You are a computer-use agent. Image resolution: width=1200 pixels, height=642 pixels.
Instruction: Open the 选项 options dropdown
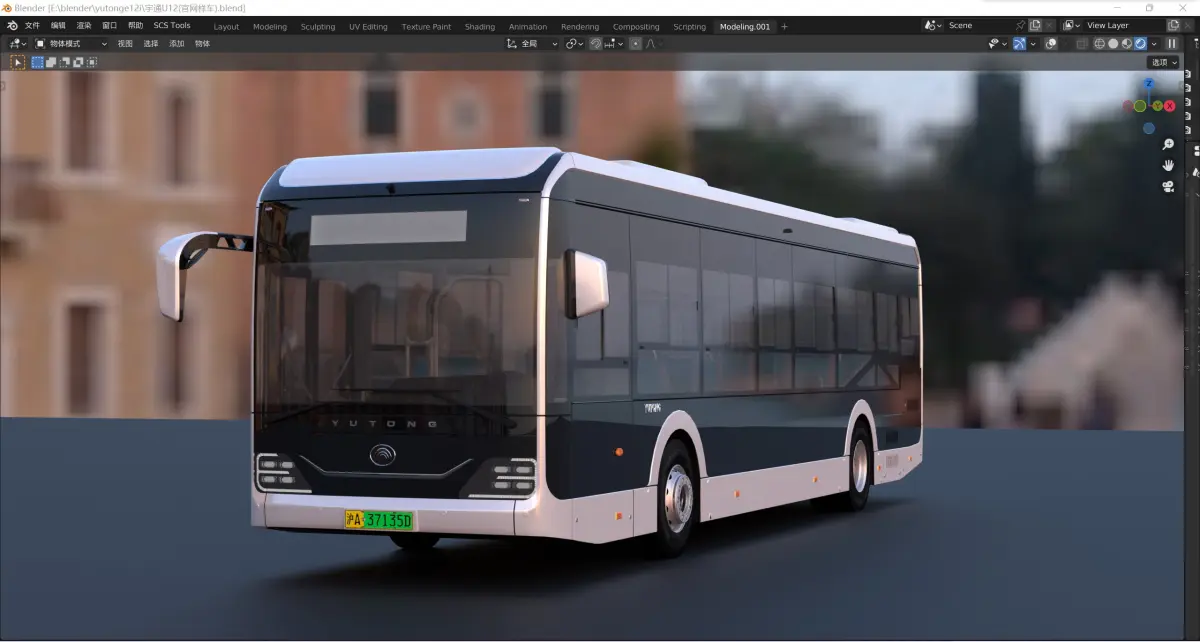pyautogui.click(x=1163, y=62)
